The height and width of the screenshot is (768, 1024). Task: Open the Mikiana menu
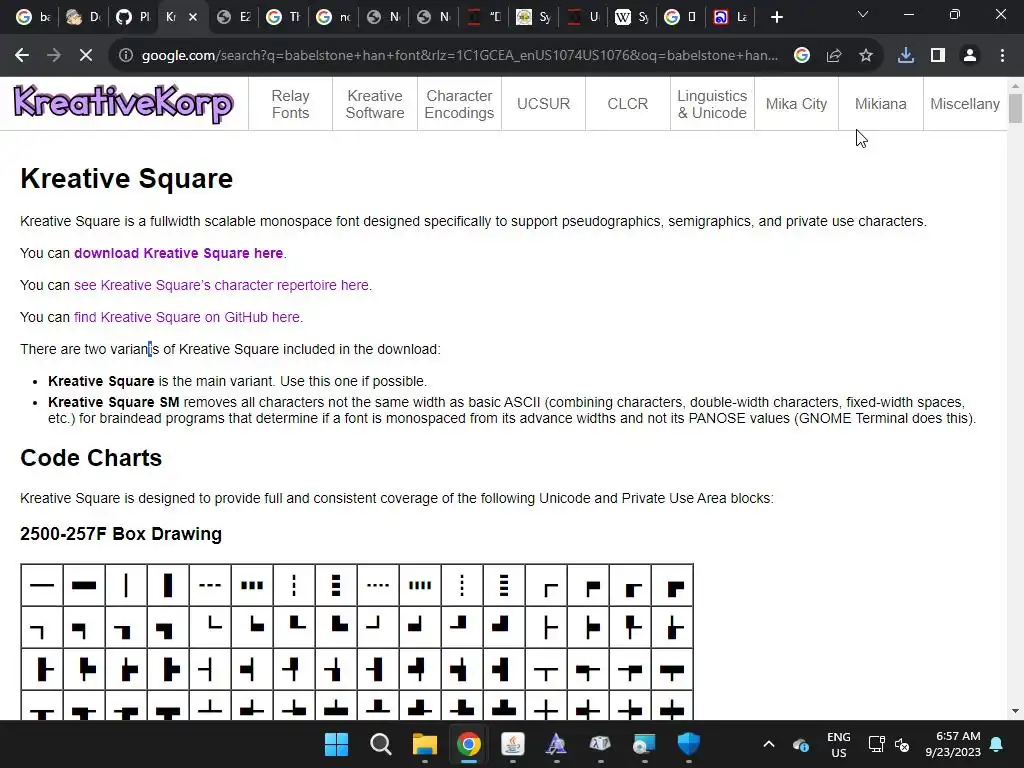(880, 104)
